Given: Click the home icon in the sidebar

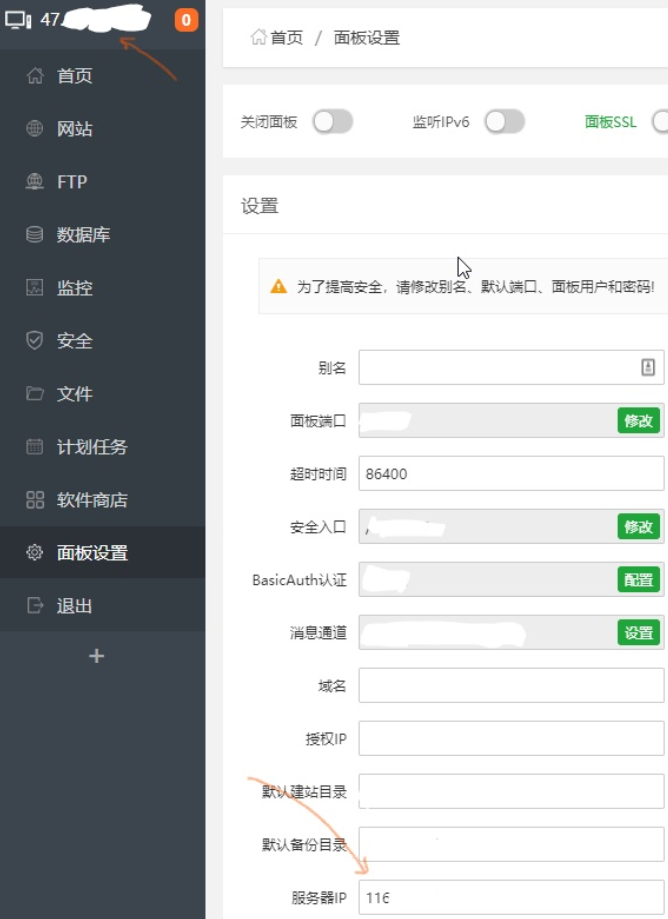Looking at the screenshot, I should coord(35,76).
